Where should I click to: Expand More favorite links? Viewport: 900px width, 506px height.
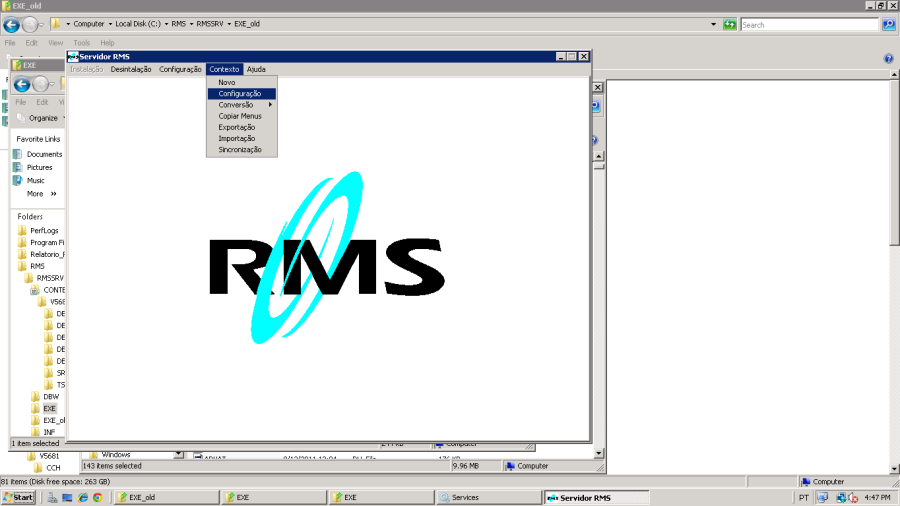click(41, 194)
